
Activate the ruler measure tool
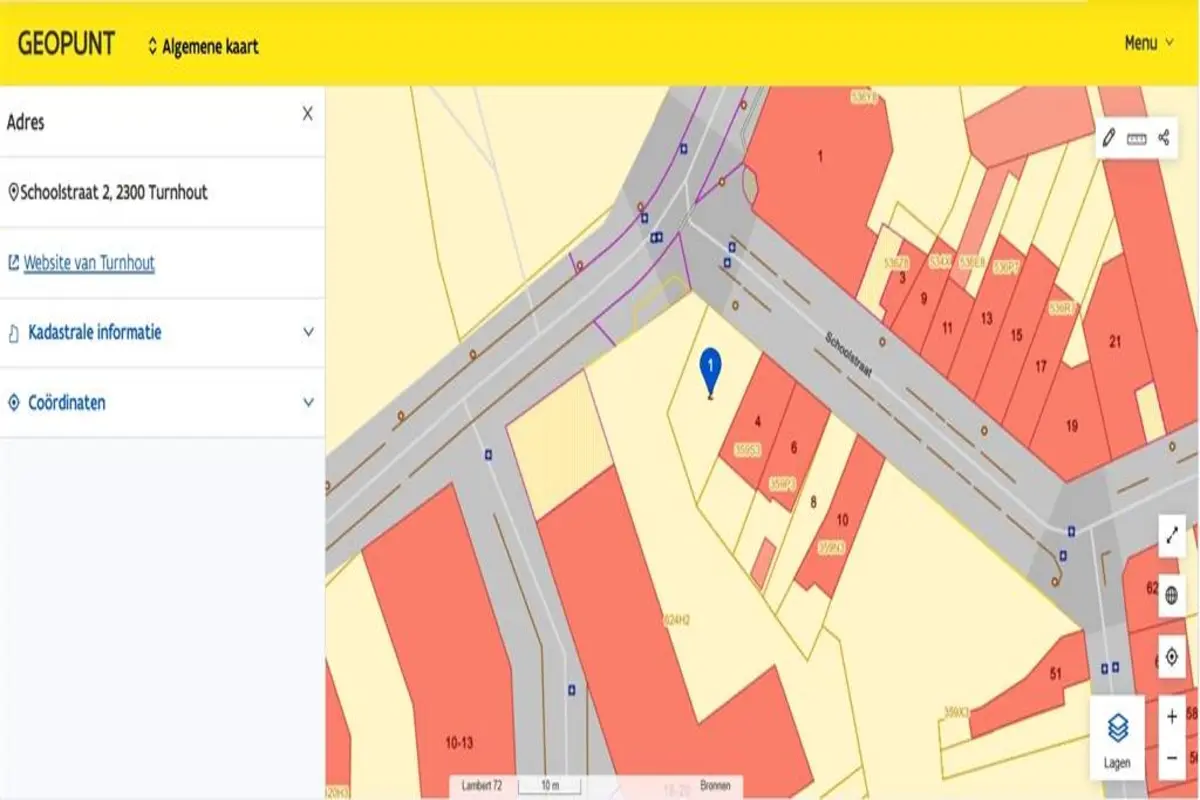pos(1136,139)
